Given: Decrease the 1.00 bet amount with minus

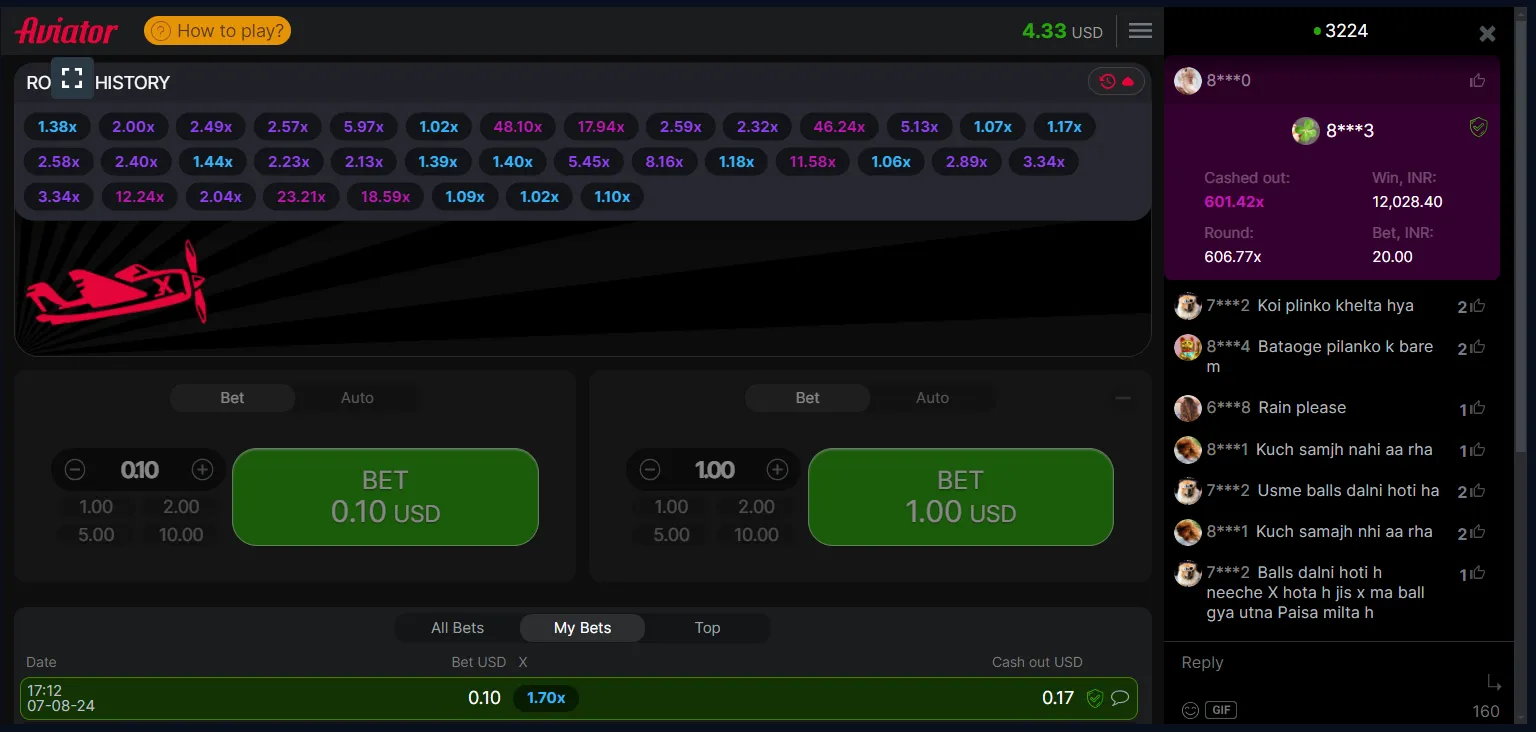Looking at the screenshot, I should pyautogui.click(x=650, y=470).
